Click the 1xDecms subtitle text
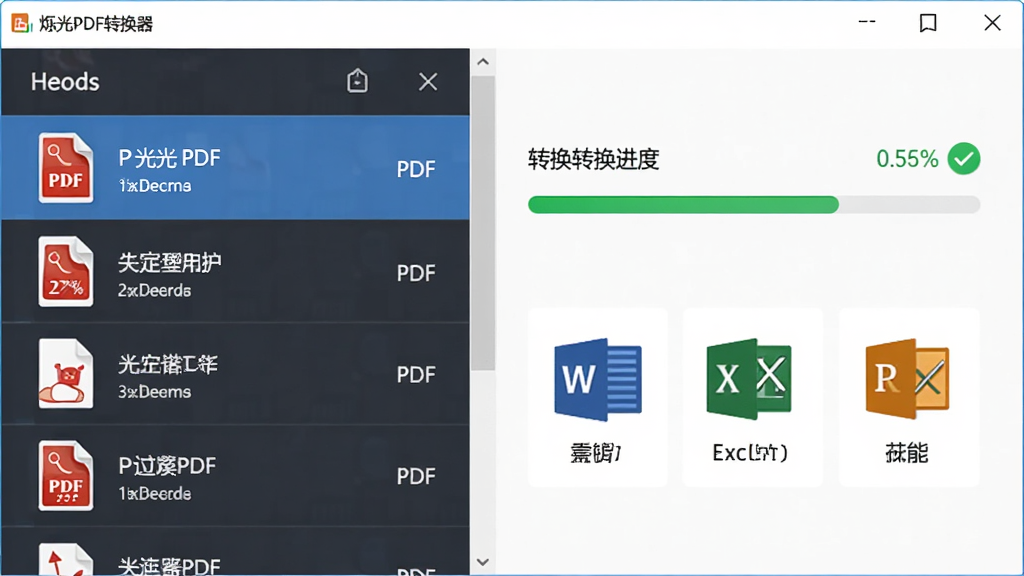Image resolution: width=1024 pixels, height=576 pixels. coord(155,186)
